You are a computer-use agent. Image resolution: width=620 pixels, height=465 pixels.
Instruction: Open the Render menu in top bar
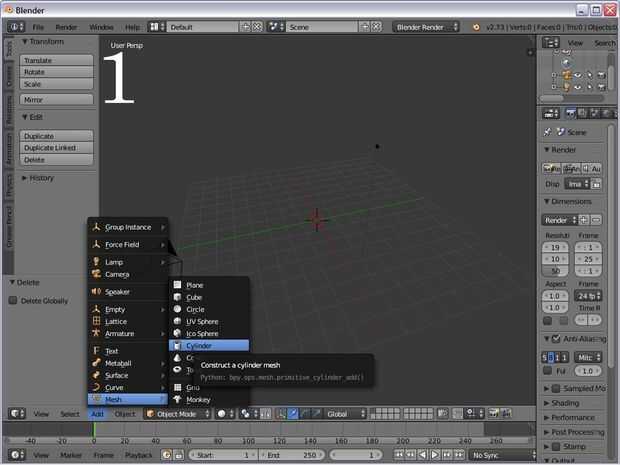(66, 27)
